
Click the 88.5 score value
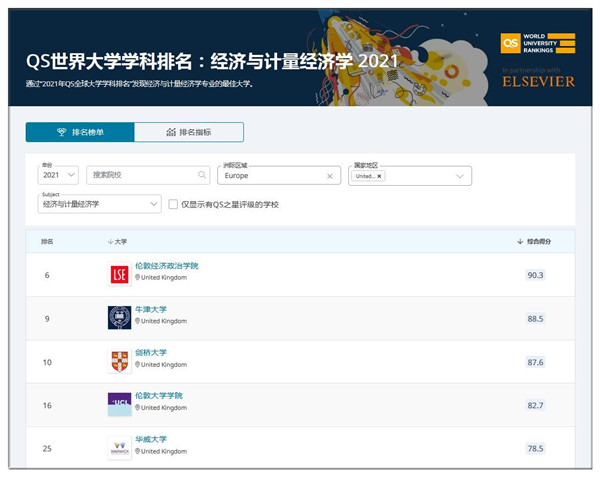[535, 319]
